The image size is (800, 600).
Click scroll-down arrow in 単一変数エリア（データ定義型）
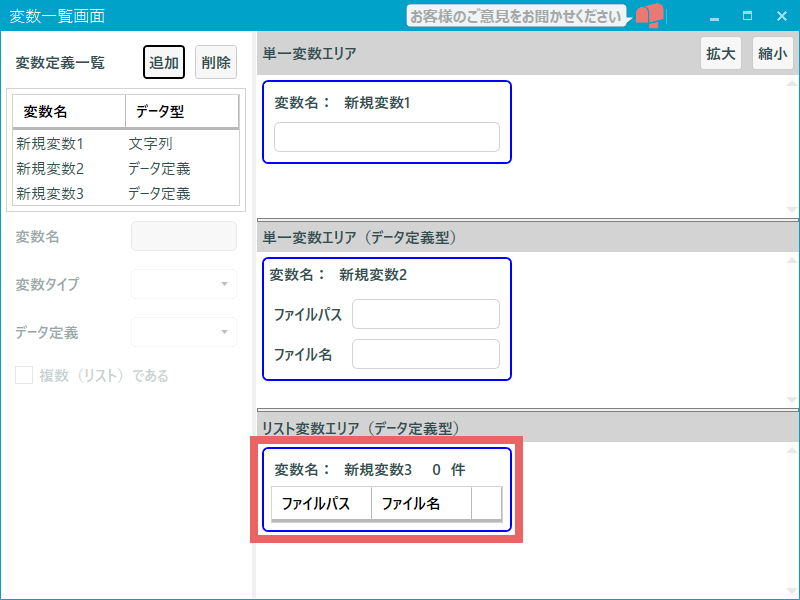tap(791, 399)
